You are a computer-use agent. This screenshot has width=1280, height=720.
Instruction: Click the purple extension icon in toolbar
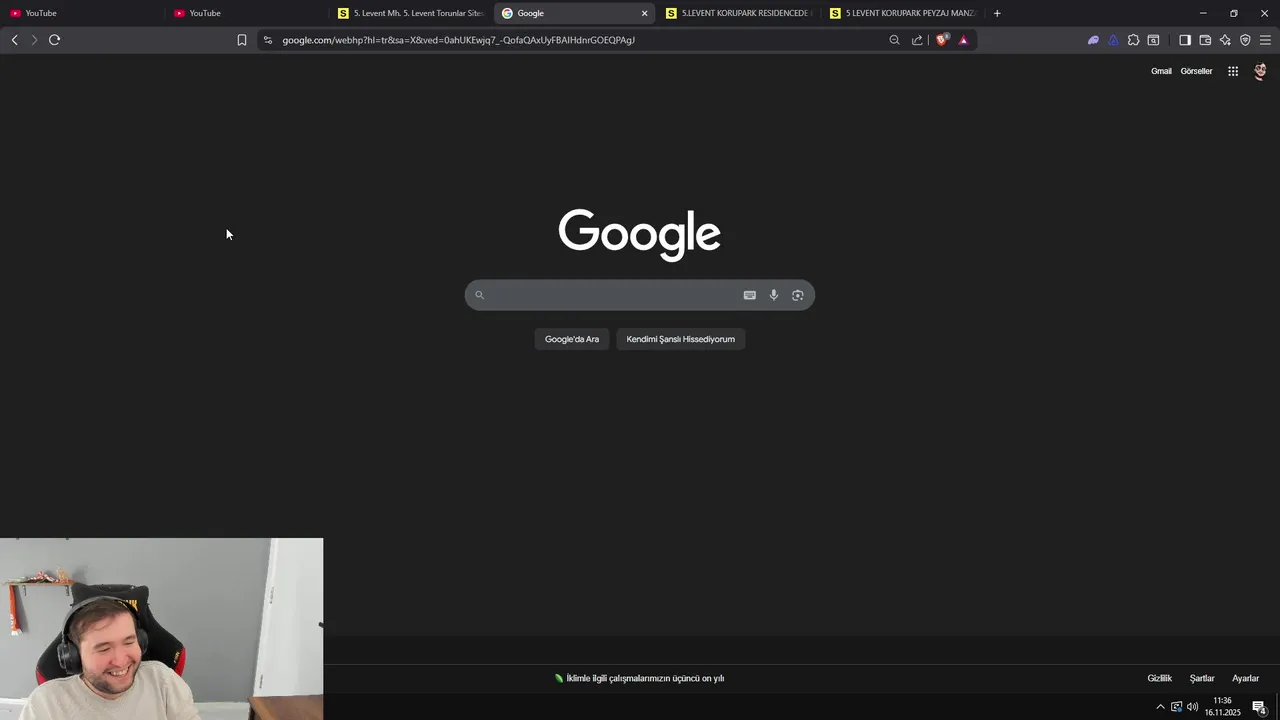[x=1093, y=40]
